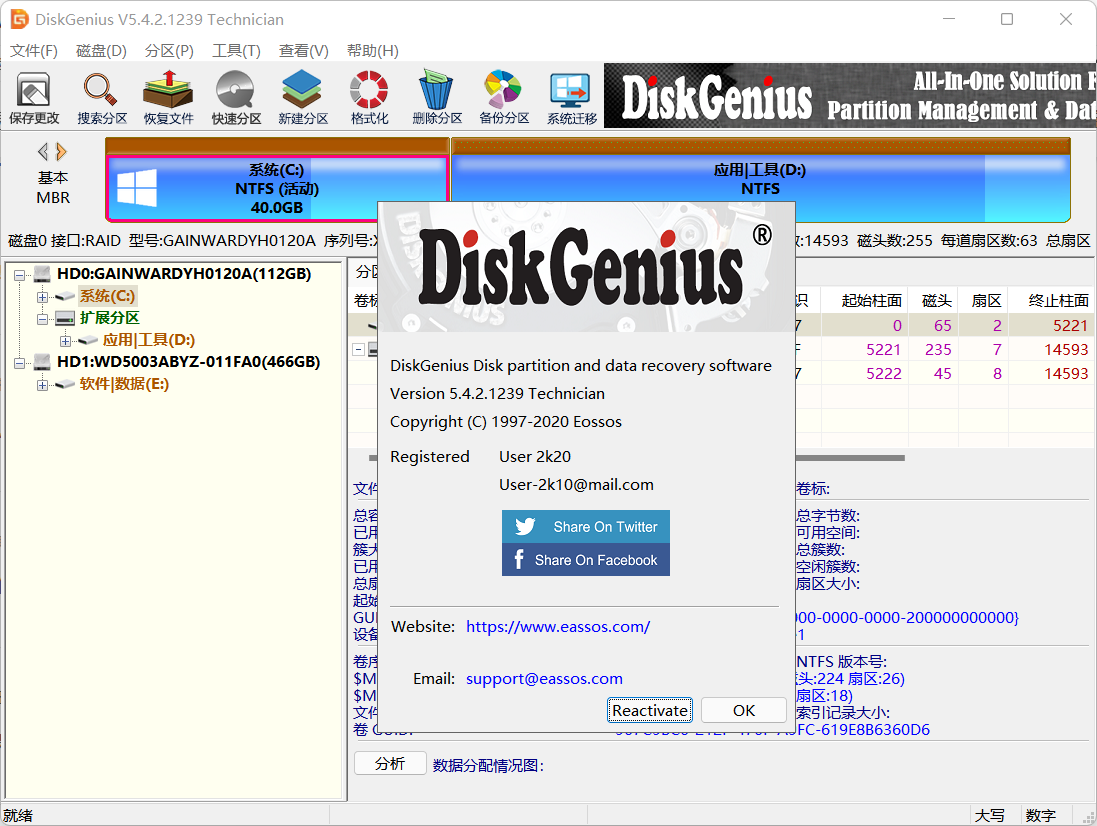
Task: Launch the Recover Files (恢复文件) tool
Action: click(169, 98)
